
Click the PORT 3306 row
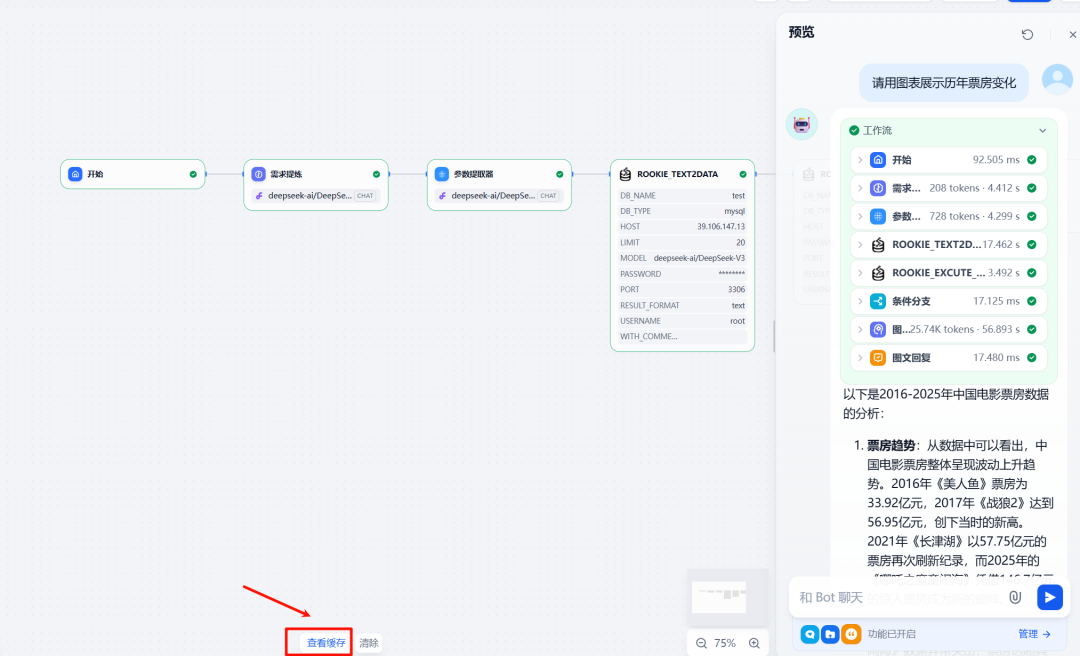pos(683,289)
